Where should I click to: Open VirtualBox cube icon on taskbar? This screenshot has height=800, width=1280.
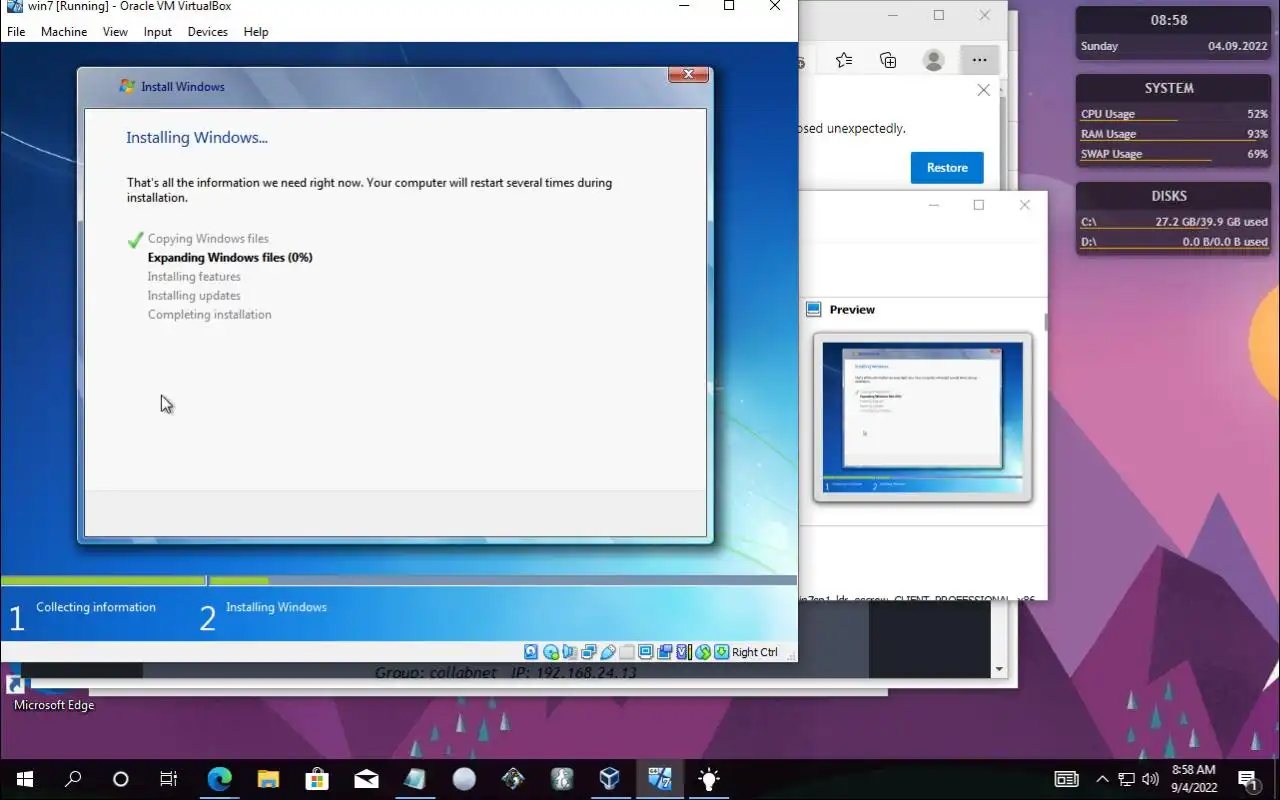610,779
